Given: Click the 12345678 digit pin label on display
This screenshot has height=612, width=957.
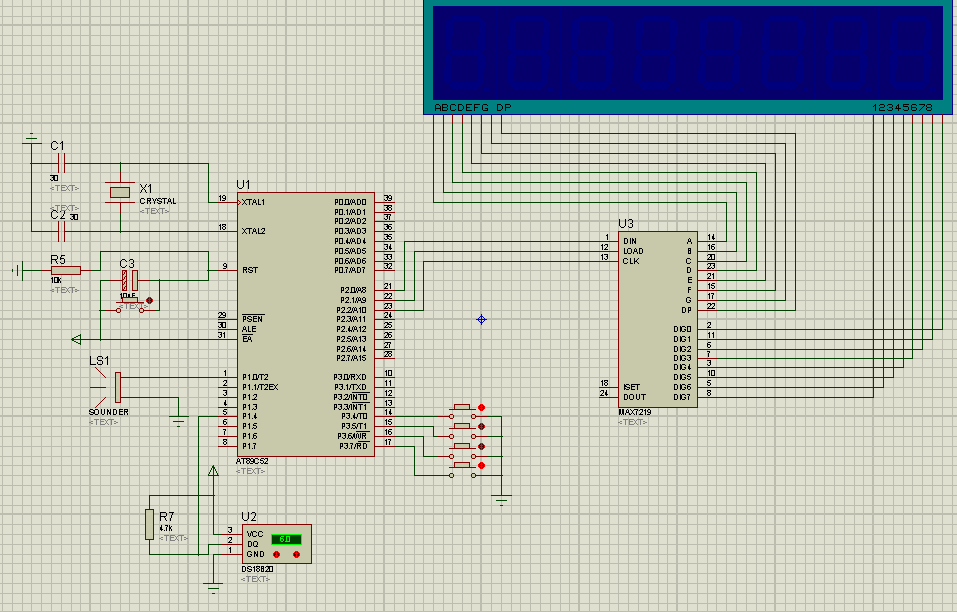Looking at the screenshot, I should coord(902,107).
